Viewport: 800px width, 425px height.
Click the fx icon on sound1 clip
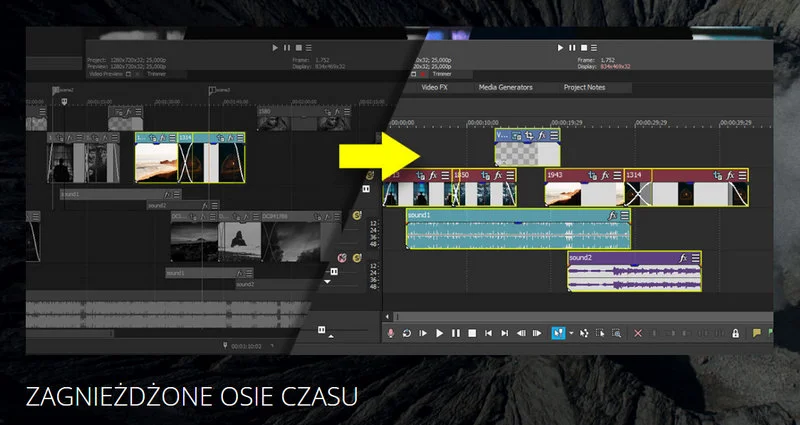(611, 215)
